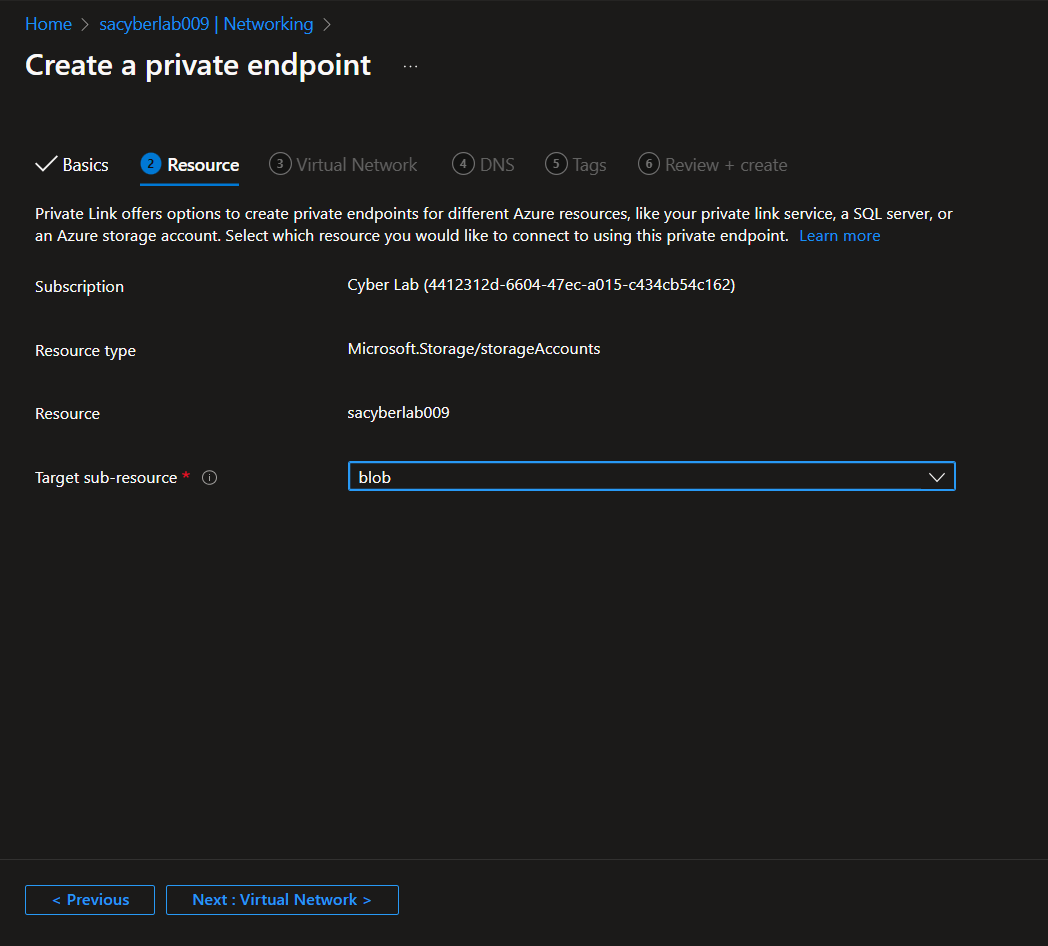This screenshot has width=1048, height=946.
Task: Go to the Basics tab
Action: point(72,164)
